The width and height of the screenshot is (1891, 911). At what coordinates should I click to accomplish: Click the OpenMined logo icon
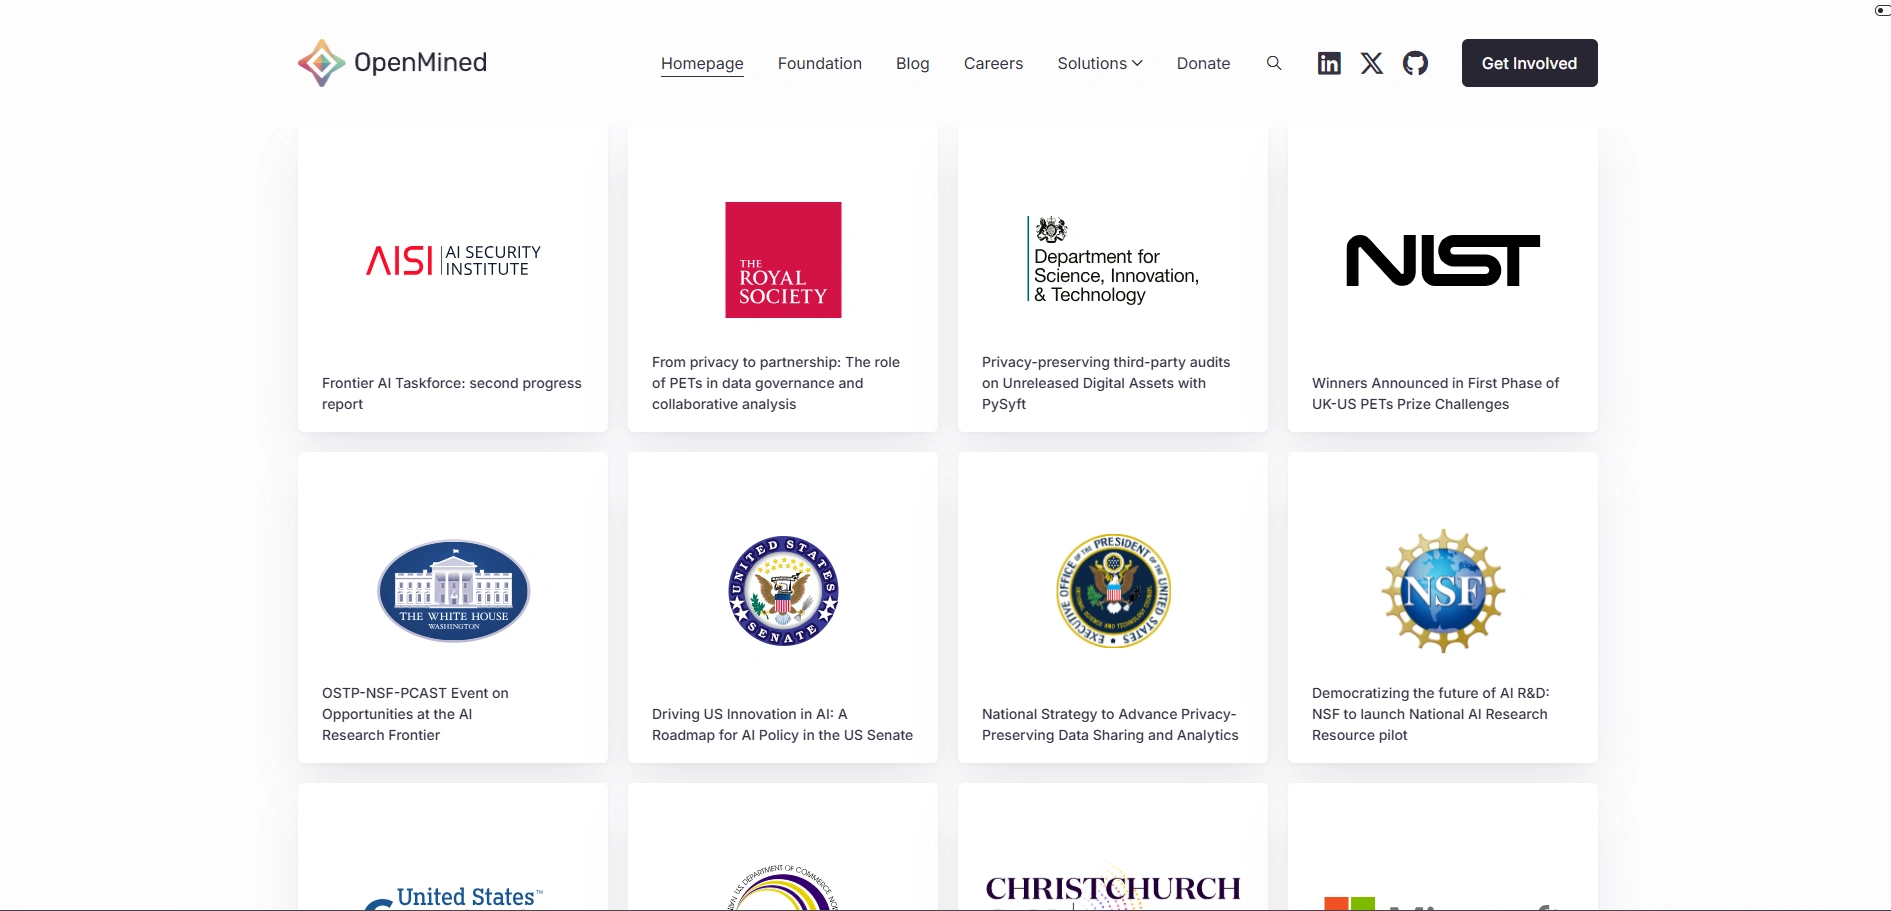[321, 63]
